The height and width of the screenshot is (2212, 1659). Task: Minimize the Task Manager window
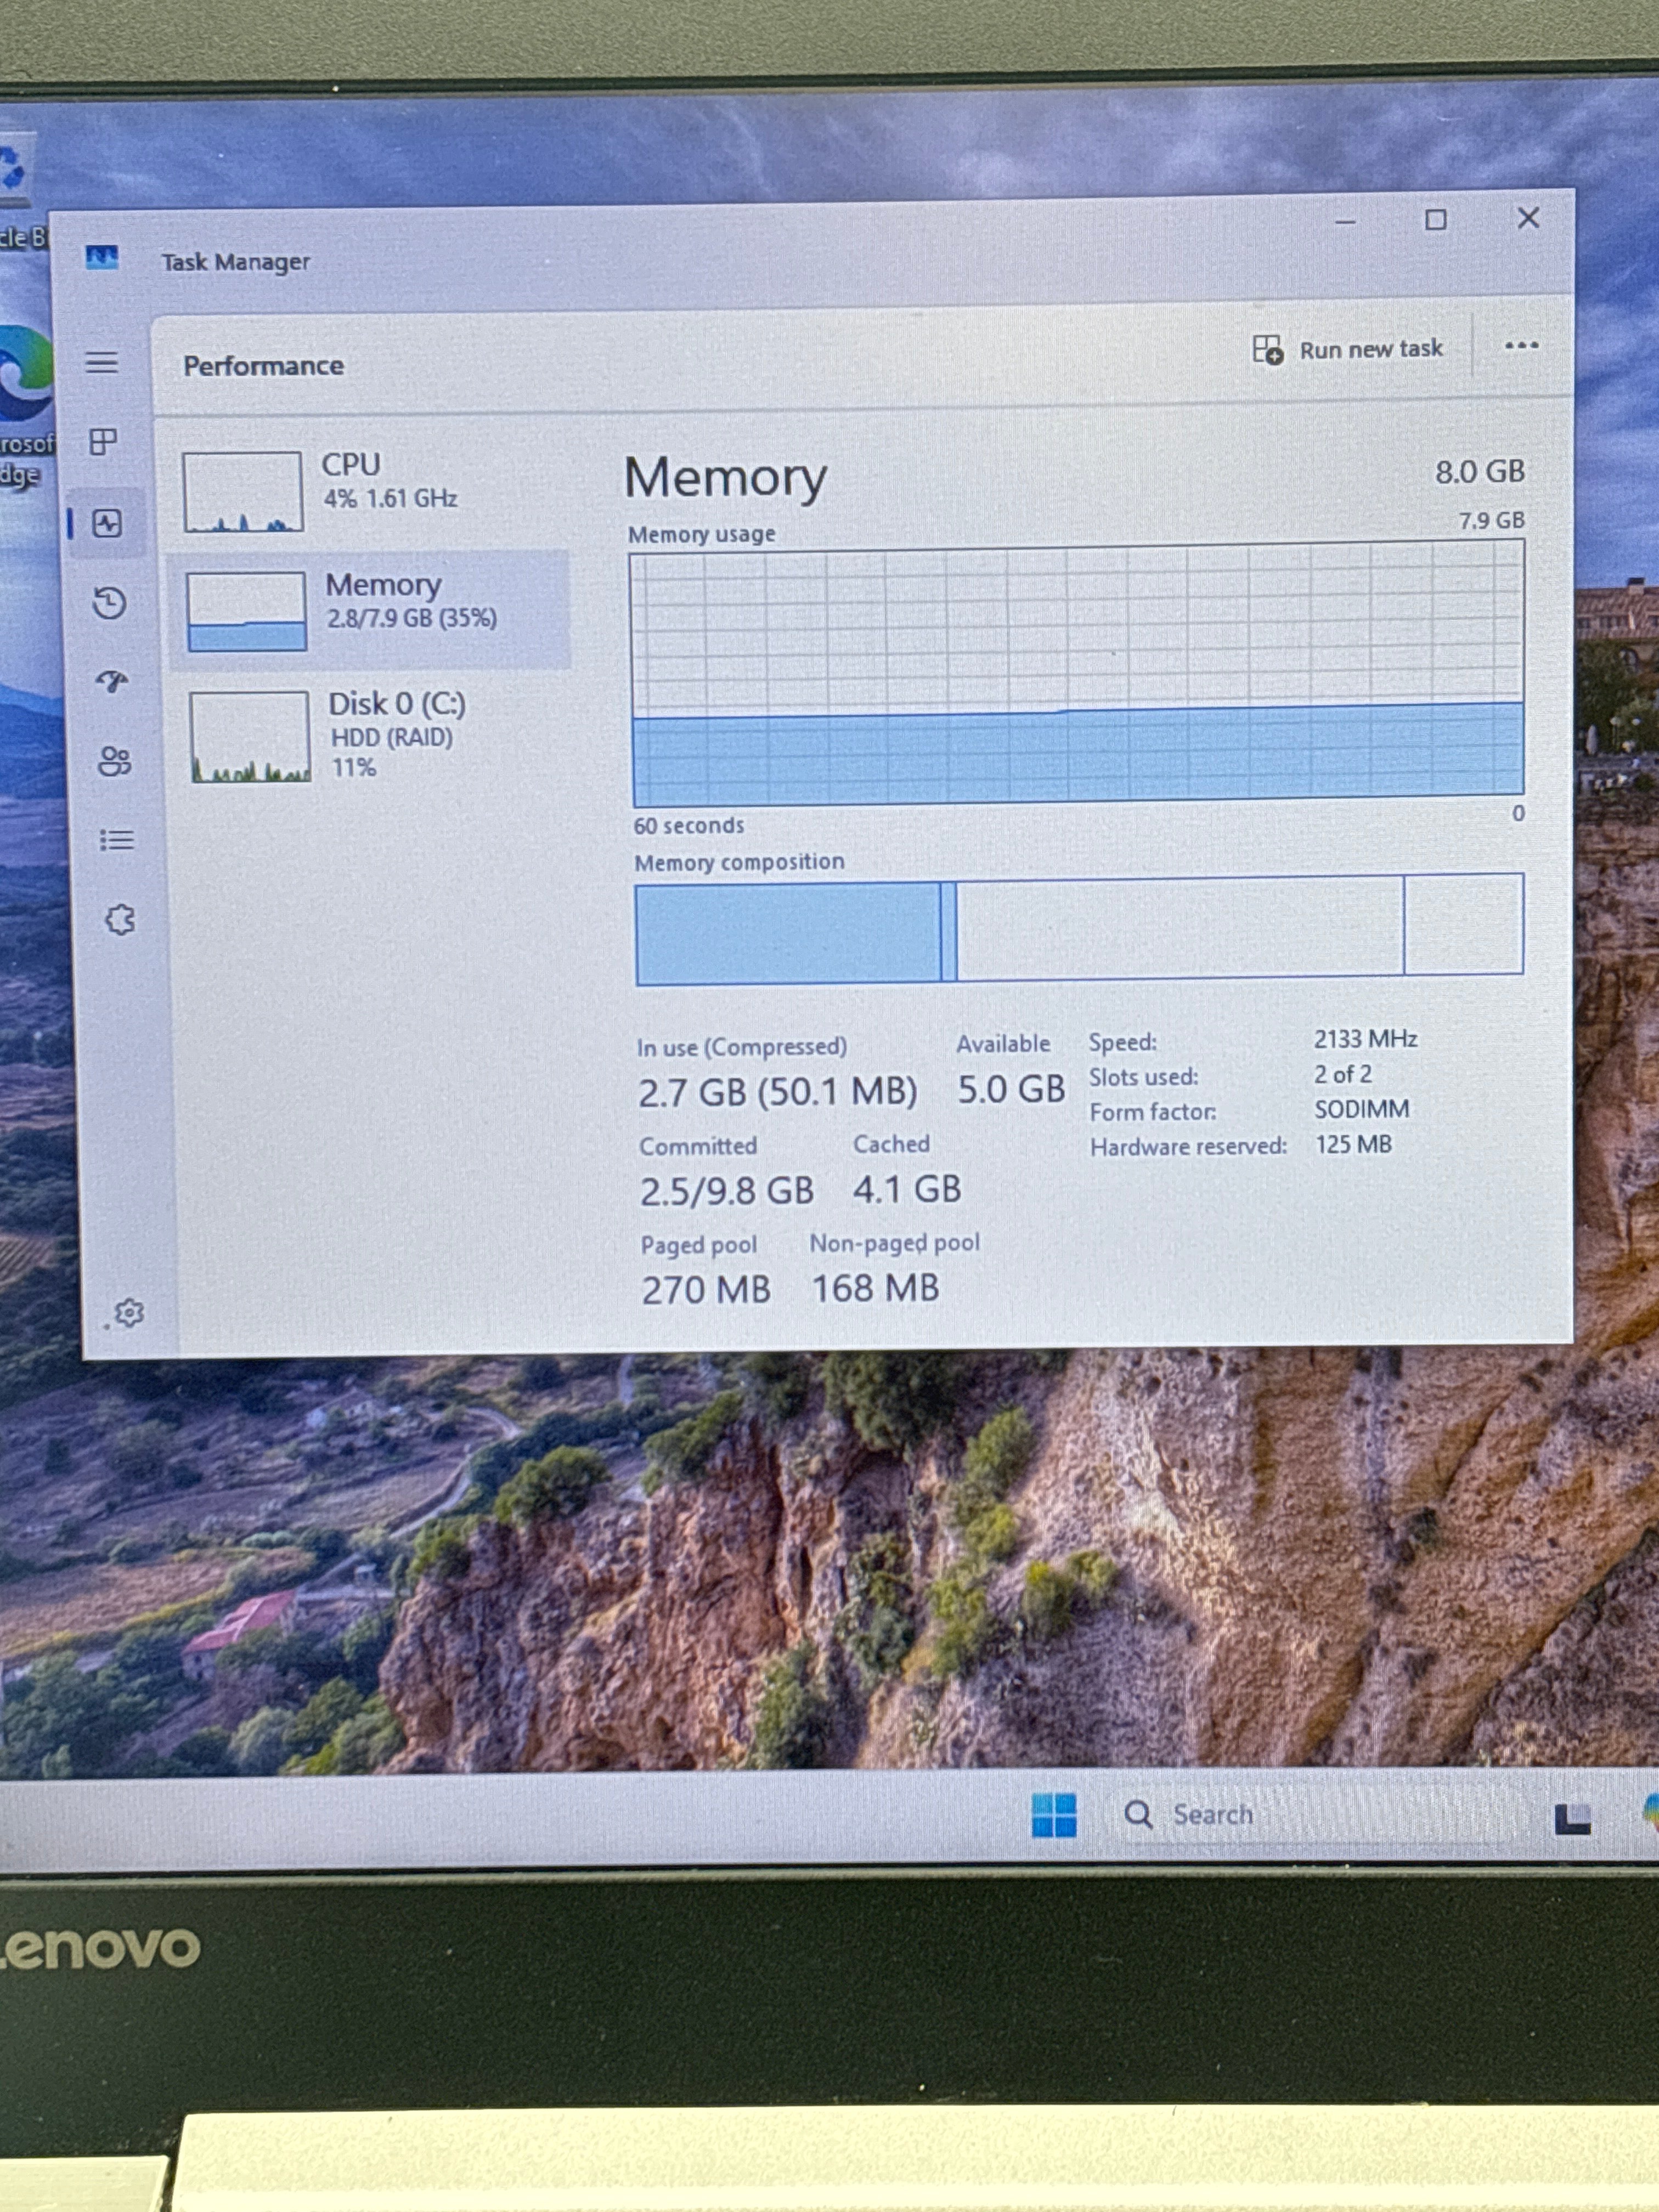tap(1345, 221)
